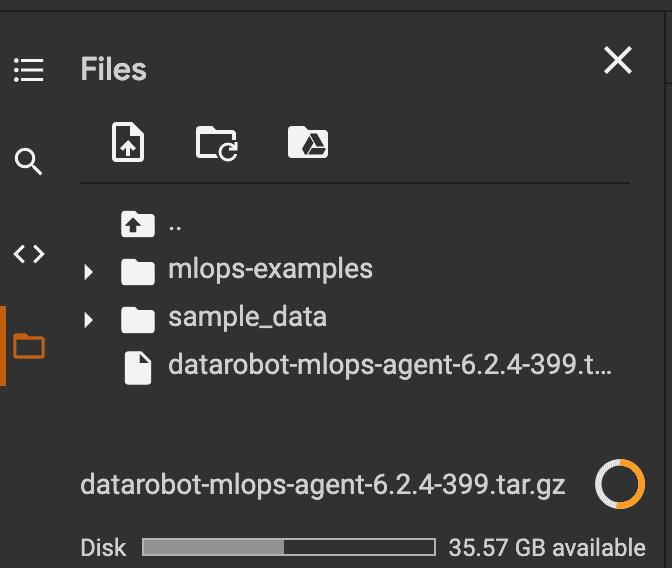Image resolution: width=672 pixels, height=568 pixels.
Task: Click the uploading datarobot-mlops-agent-6.2.4-399.tar.gz label
Action: (x=323, y=485)
